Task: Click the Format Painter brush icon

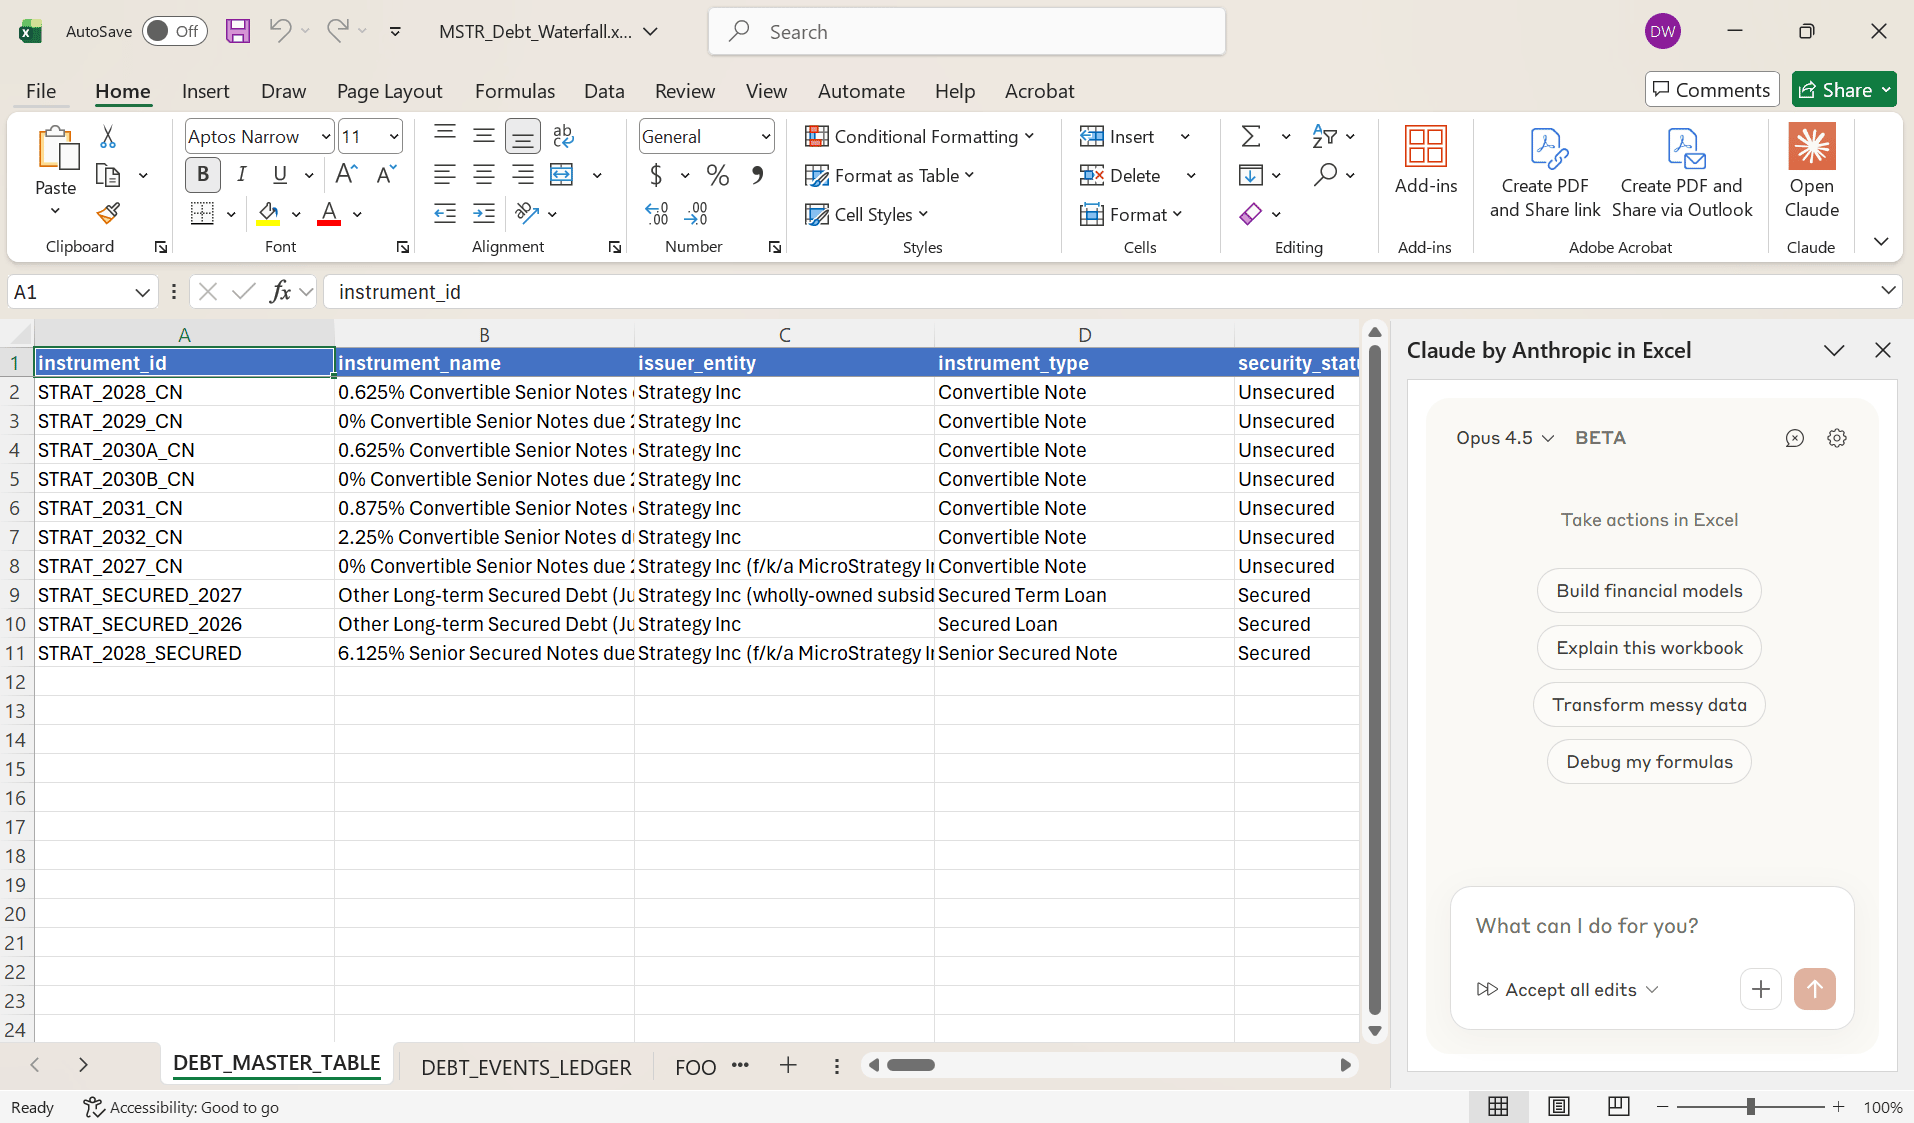Action: point(108,213)
